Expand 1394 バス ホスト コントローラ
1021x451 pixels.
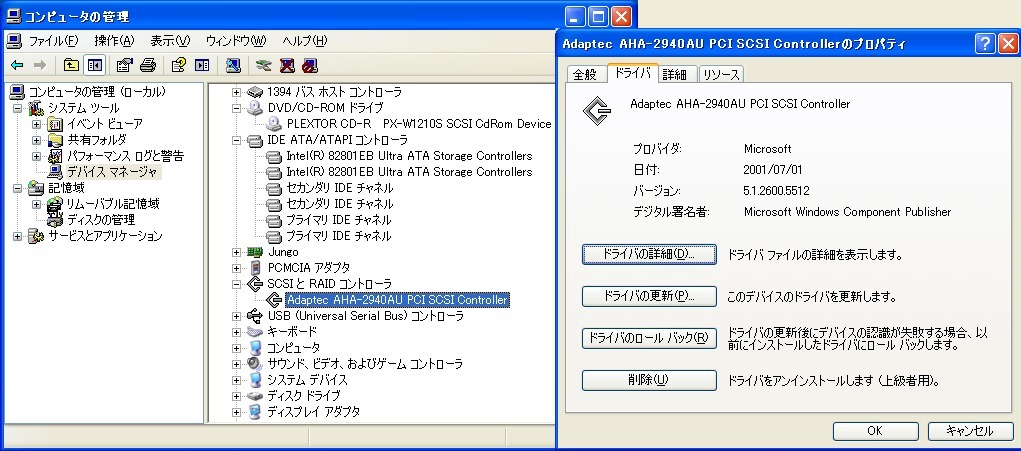(x=236, y=92)
